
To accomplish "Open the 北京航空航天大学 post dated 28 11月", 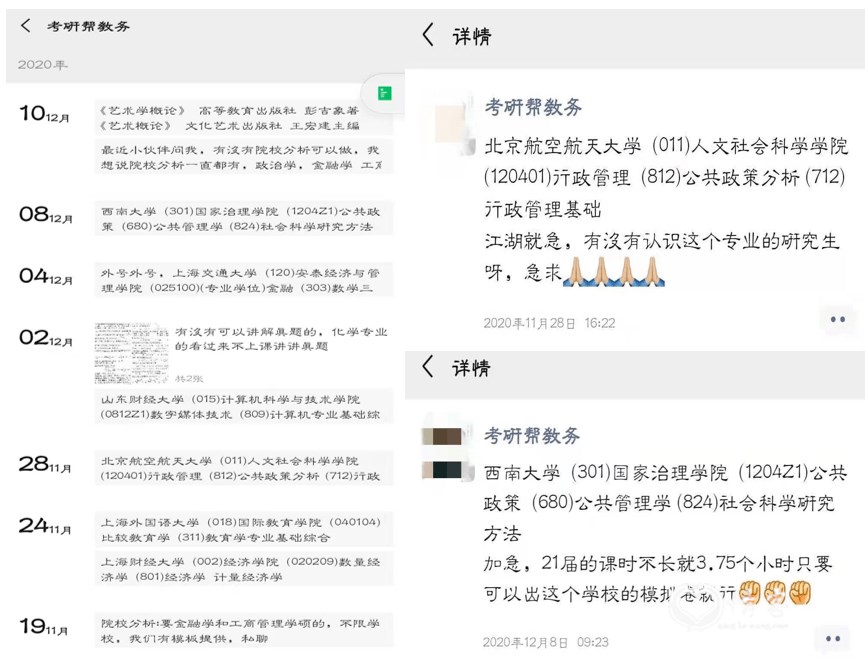I will (244, 468).
